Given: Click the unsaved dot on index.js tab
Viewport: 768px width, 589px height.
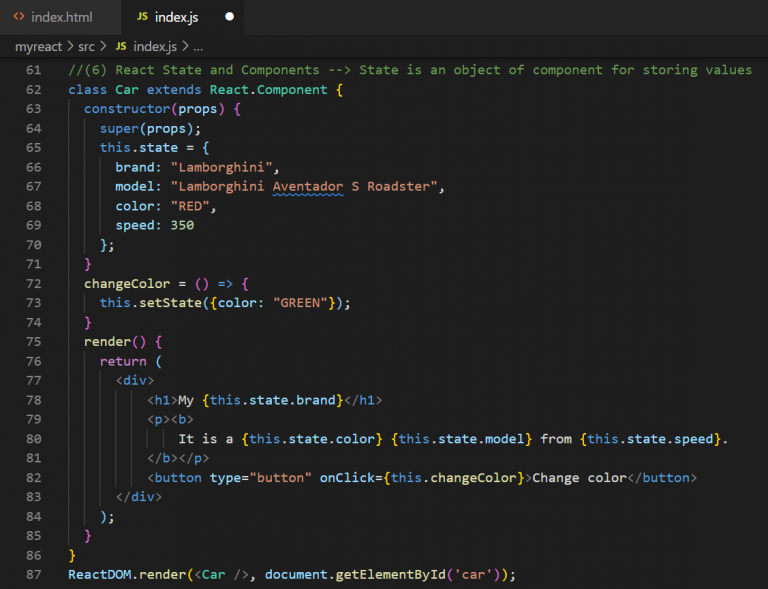Looking at the screenshot, I should click(230, 17).
